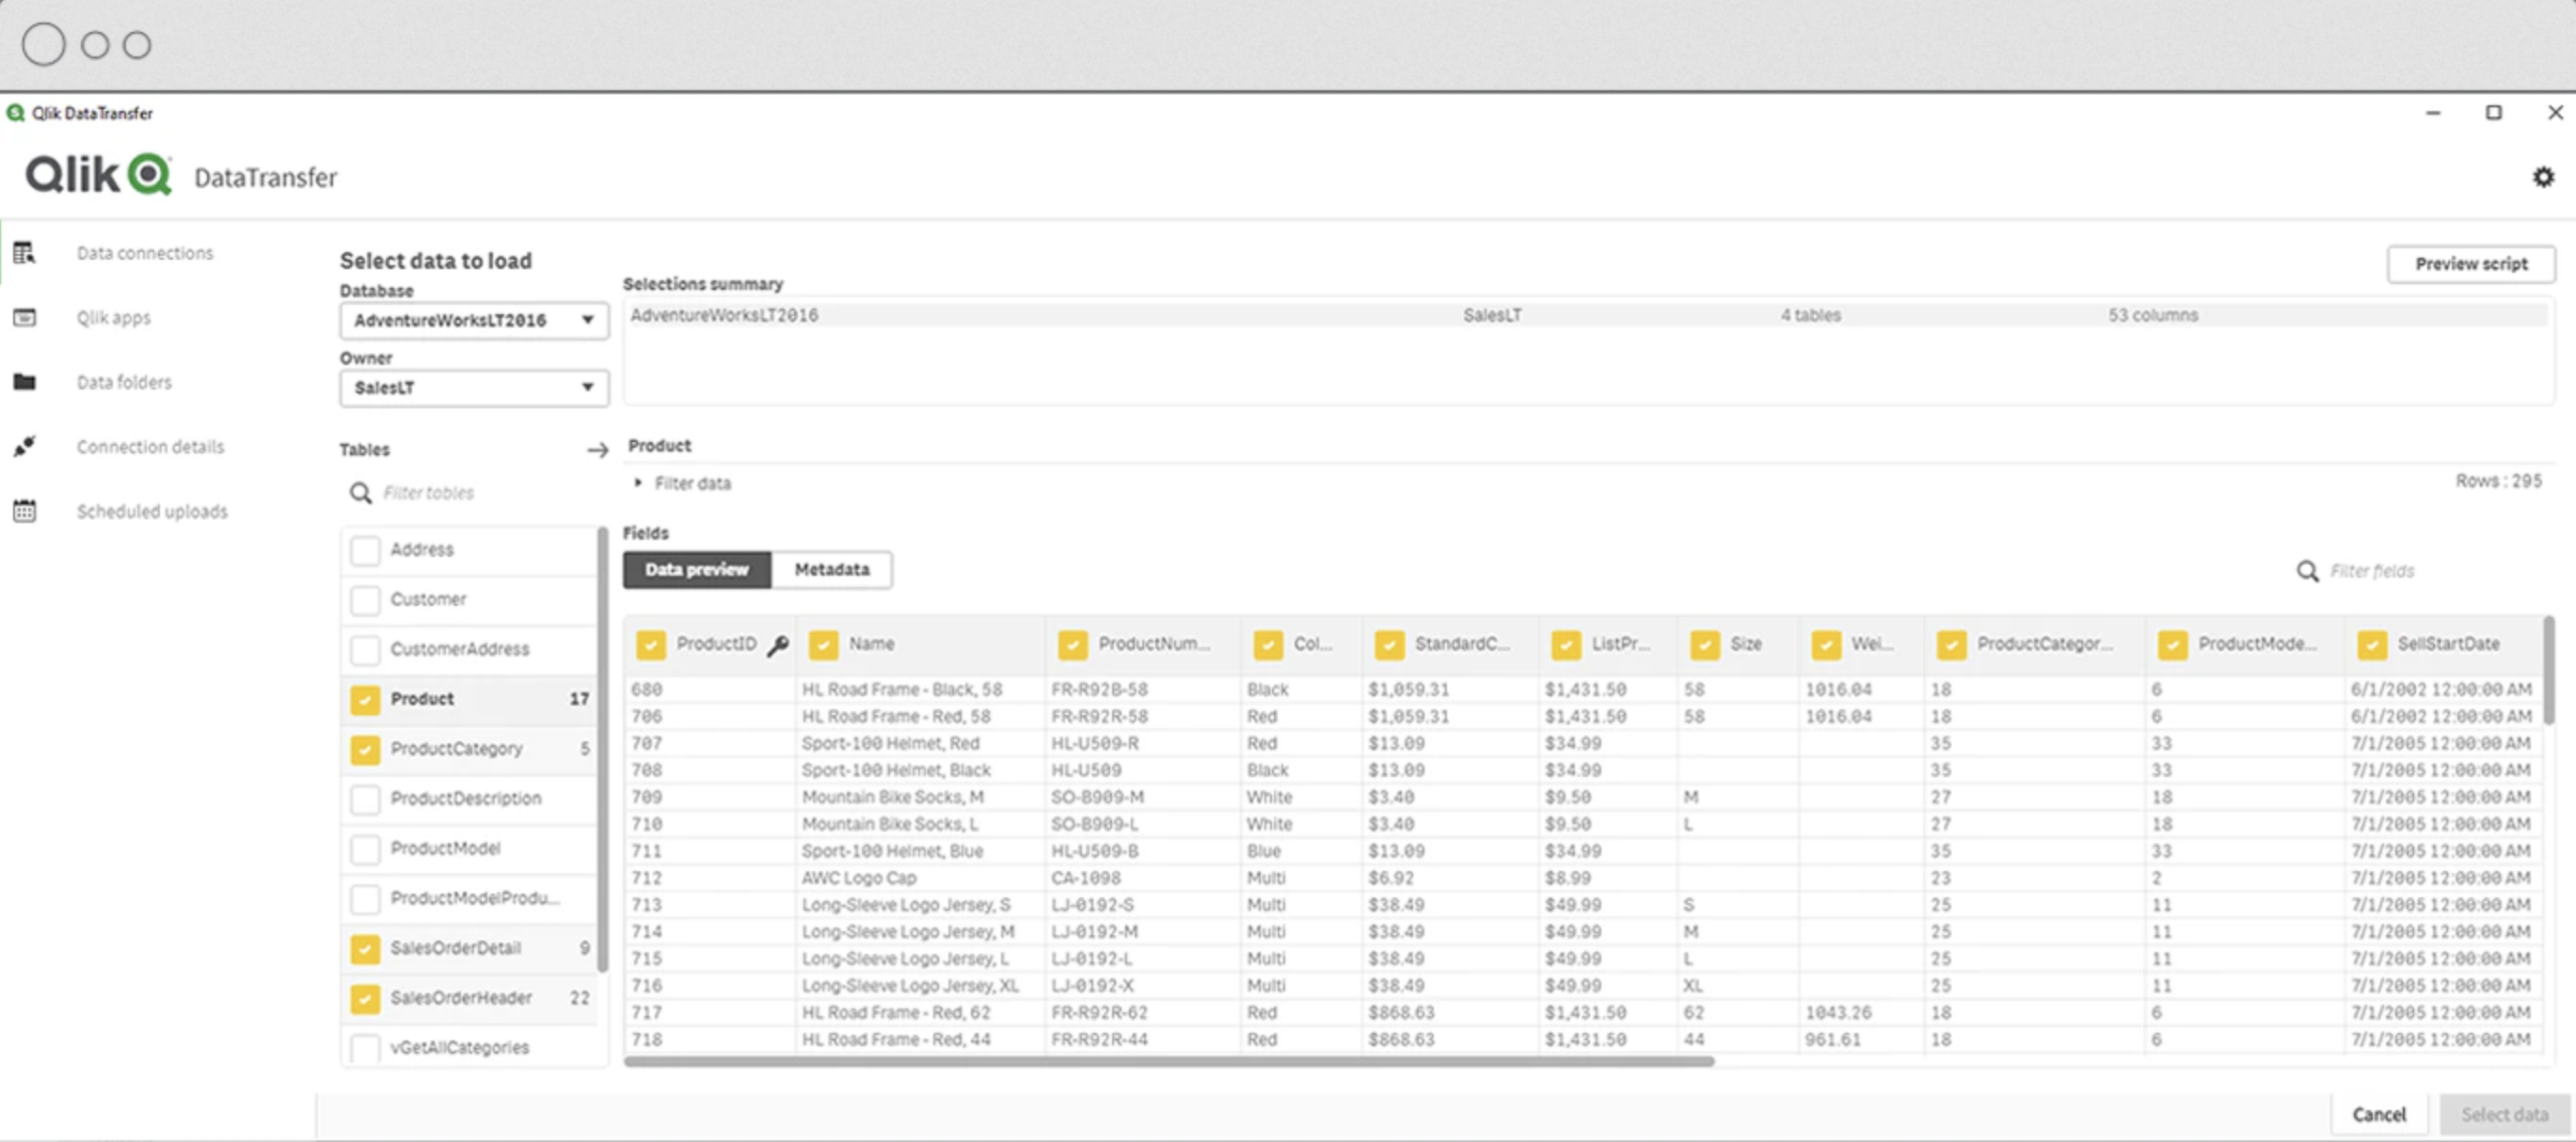Viewport: 2576px width, 1142px height.
Task: Uncheck the ProductMode... field checkbox
Action: (x=2172, y=645)
